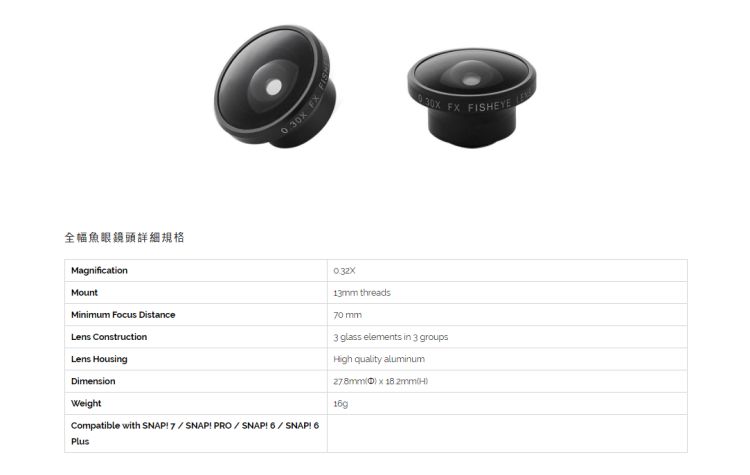
Task: Click the 27.8mm x 18.2mm dimension value
Action: tap(381, 381)
